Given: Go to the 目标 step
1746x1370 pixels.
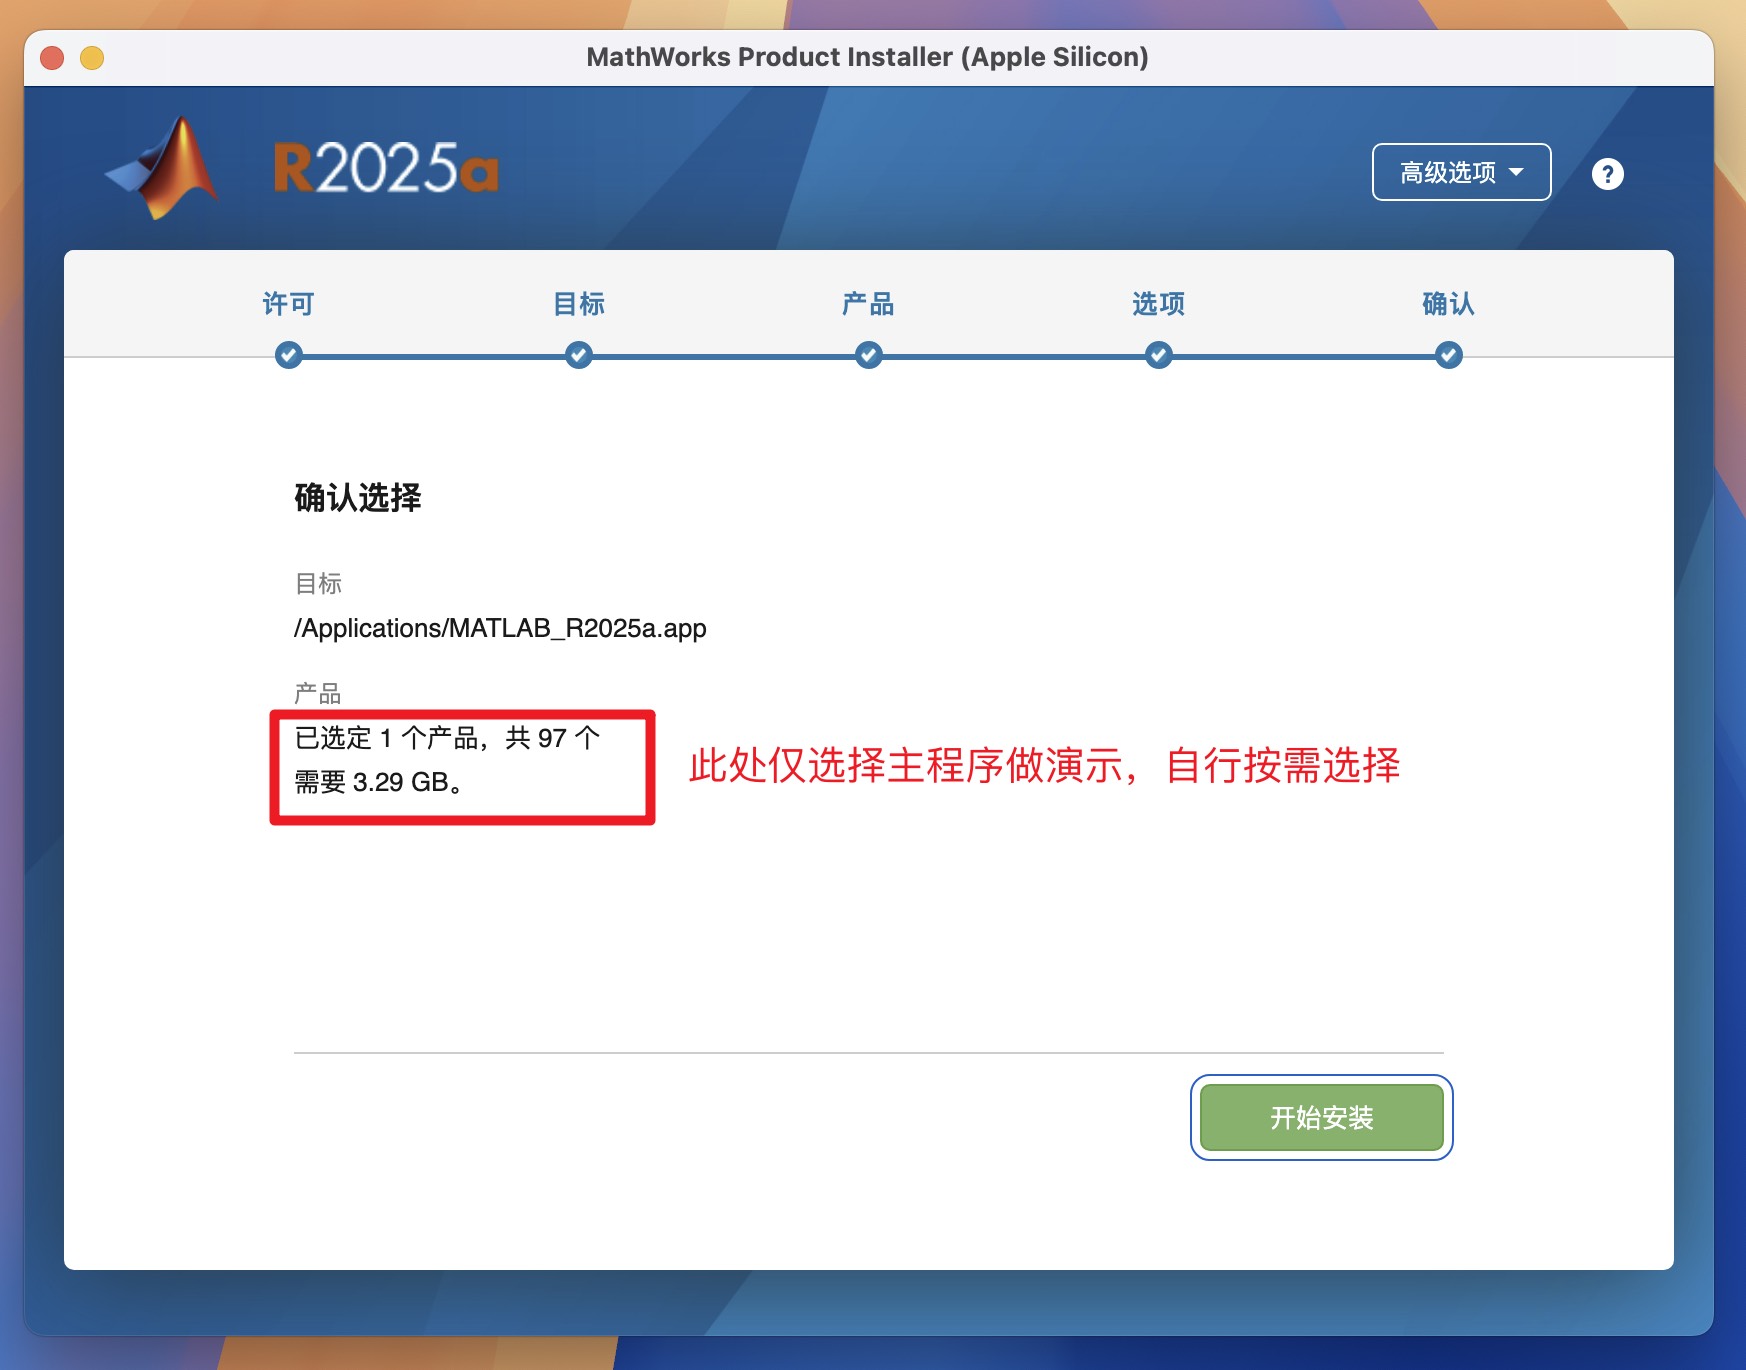Looking at the screenshot, I should click(x=578, y=304).
